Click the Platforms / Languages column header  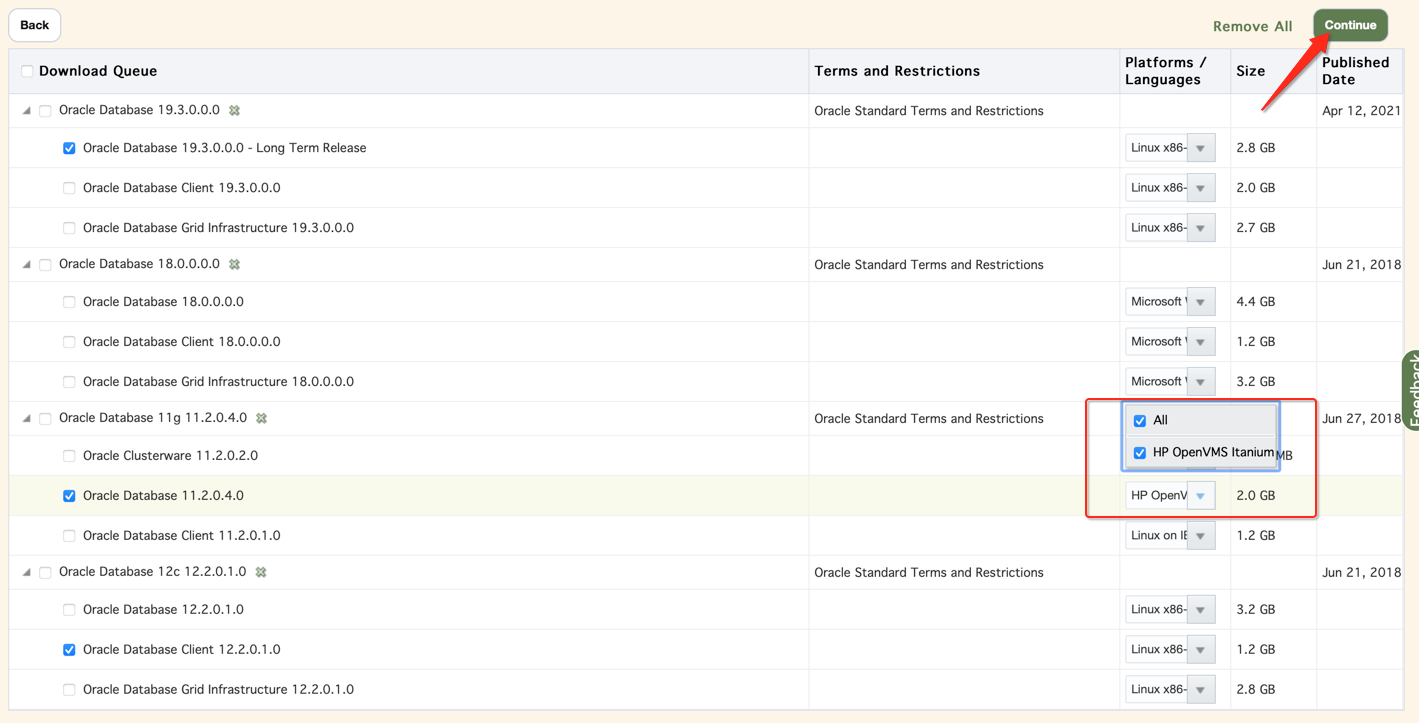[x=1166, y=71]
